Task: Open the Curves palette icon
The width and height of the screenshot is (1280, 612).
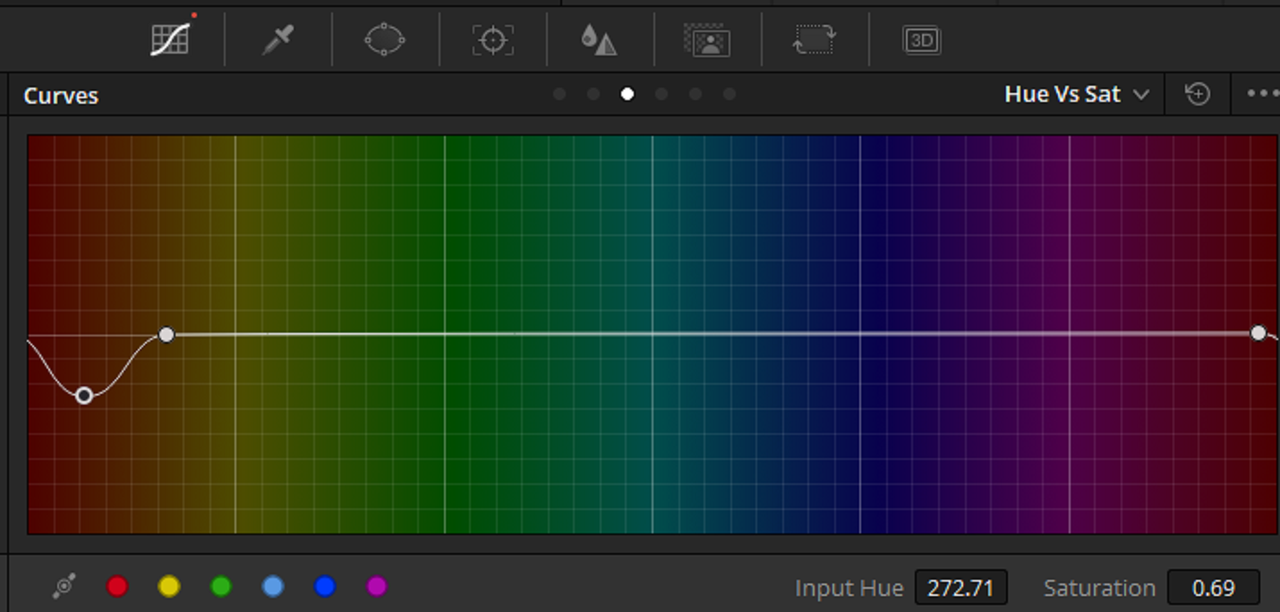Action: [170, 40]
